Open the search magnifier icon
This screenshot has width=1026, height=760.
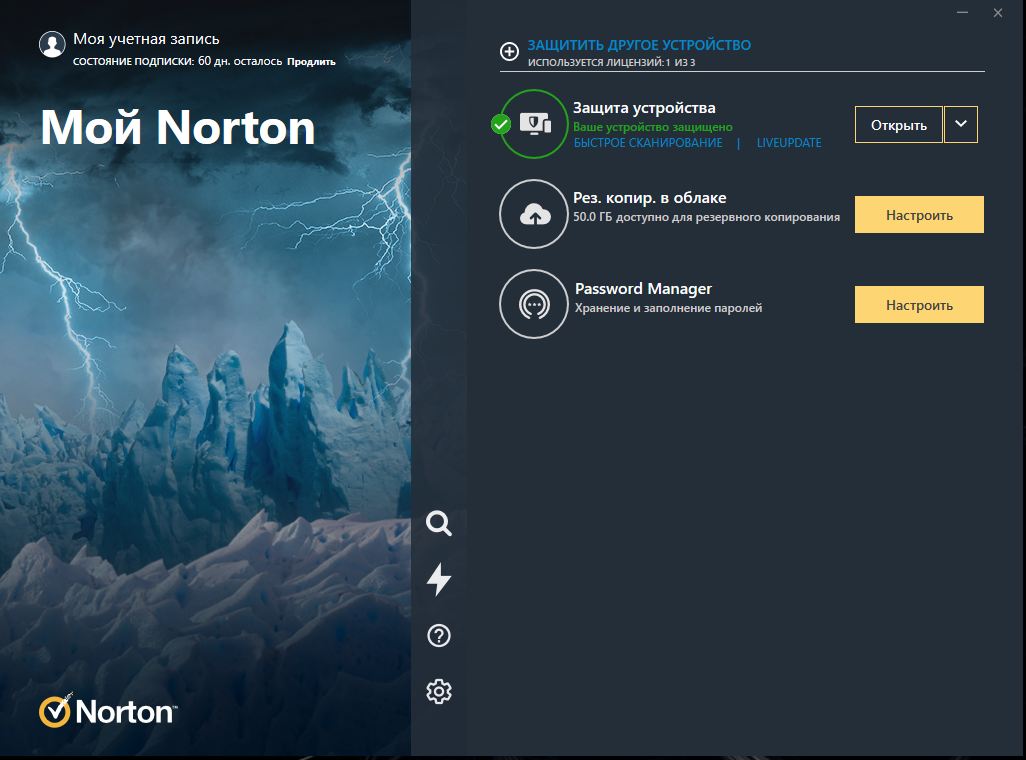pyautogui.click(x=438, y=523)
